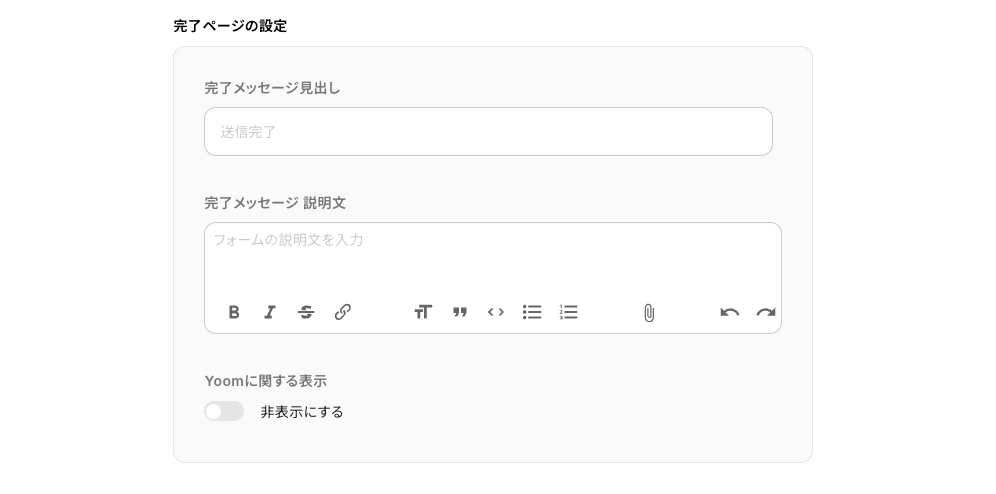996x494 pixels.
Task: Apply strikethrough formatting
Action: (306, 312)
